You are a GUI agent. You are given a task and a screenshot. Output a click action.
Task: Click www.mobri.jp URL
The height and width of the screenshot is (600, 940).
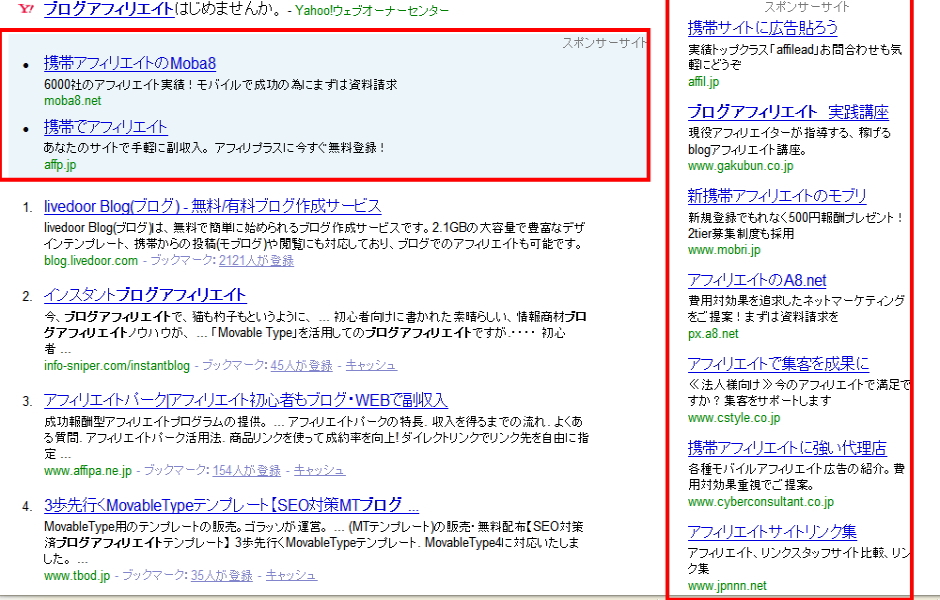click(724, 250)
